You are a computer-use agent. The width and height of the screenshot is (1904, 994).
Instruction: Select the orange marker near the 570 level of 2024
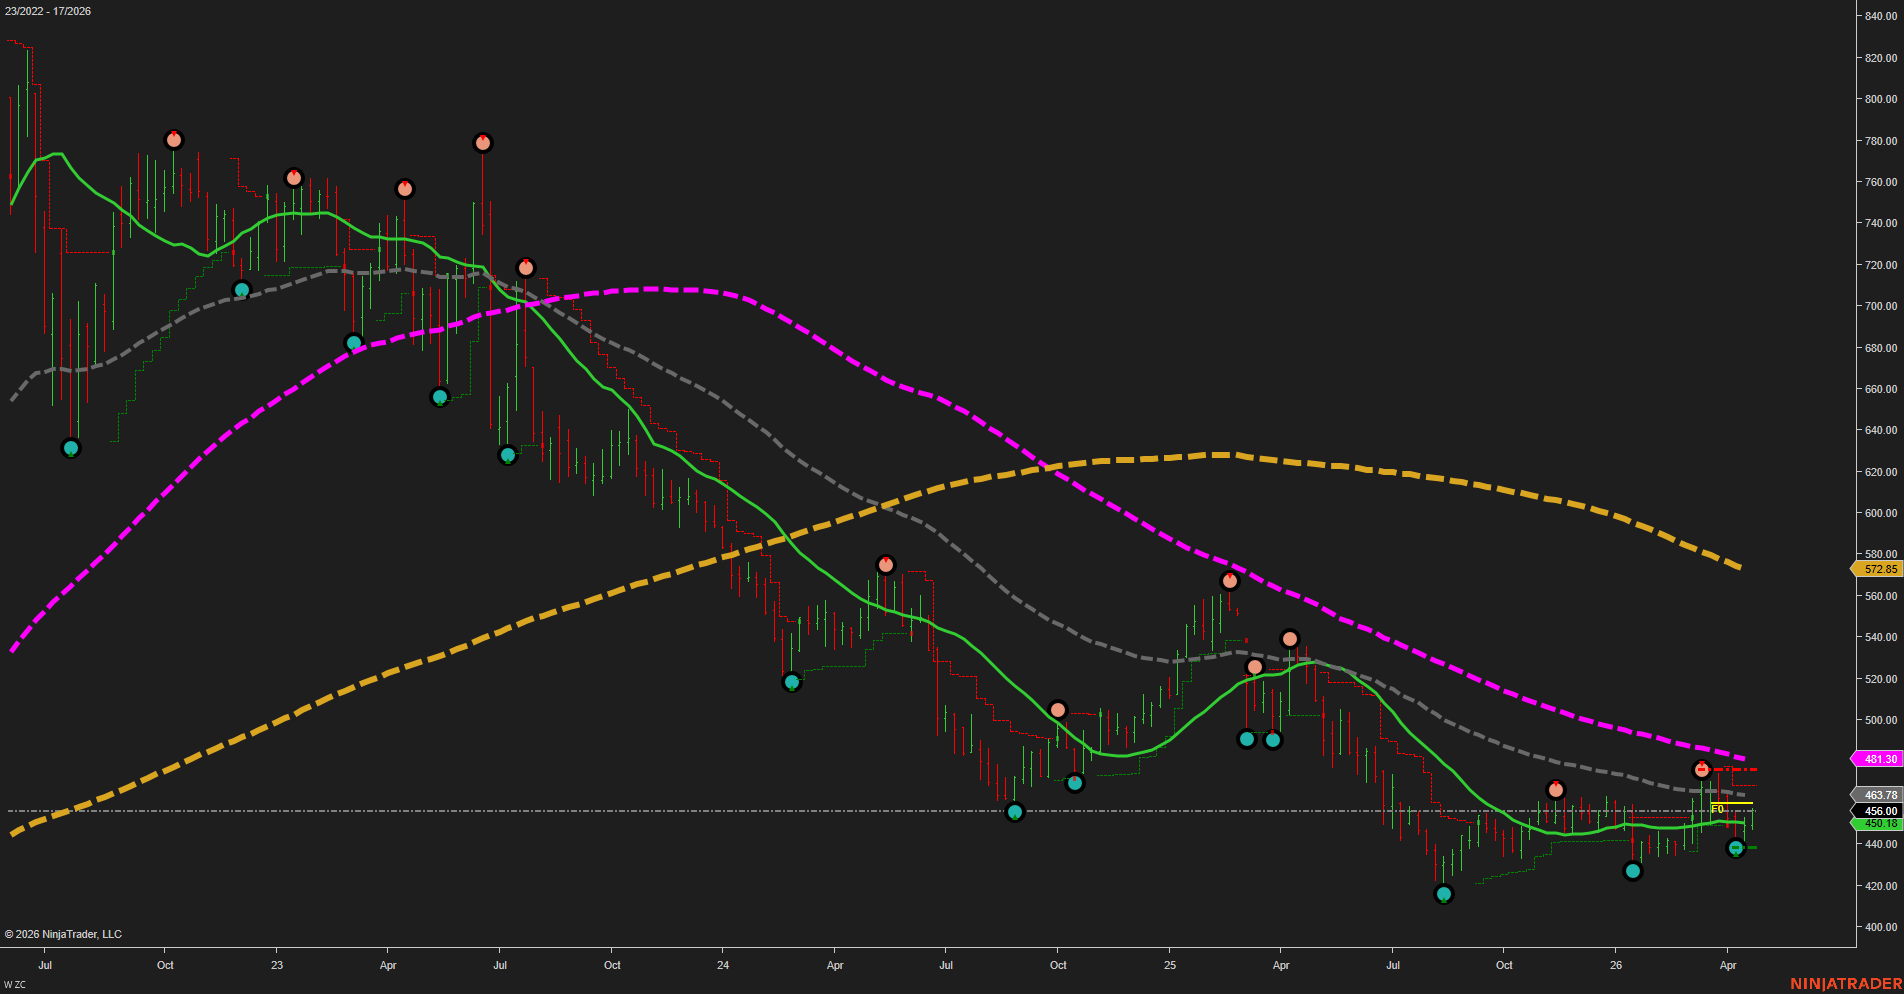coord(885,563)
